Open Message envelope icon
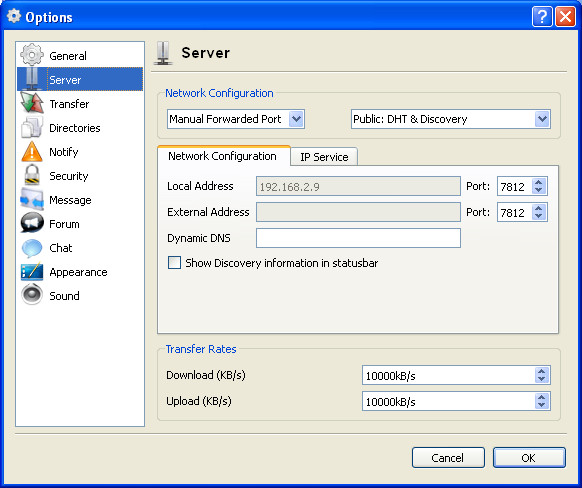Viewport: 582px width, 488px height. (x=32, y=199)
